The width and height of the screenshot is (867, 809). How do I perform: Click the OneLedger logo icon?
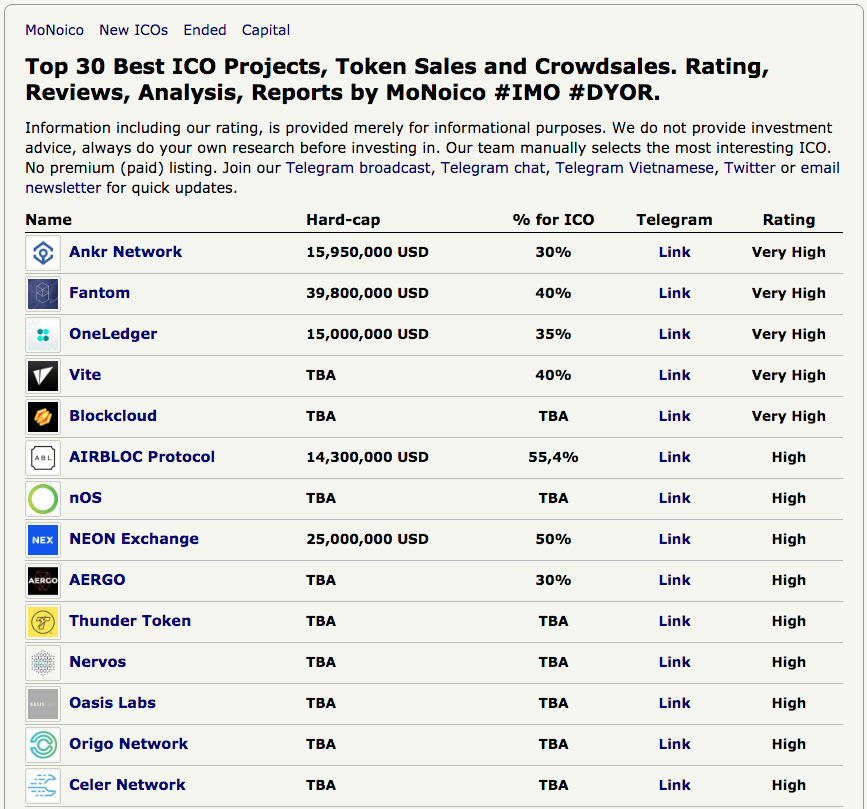coord(43,335)
